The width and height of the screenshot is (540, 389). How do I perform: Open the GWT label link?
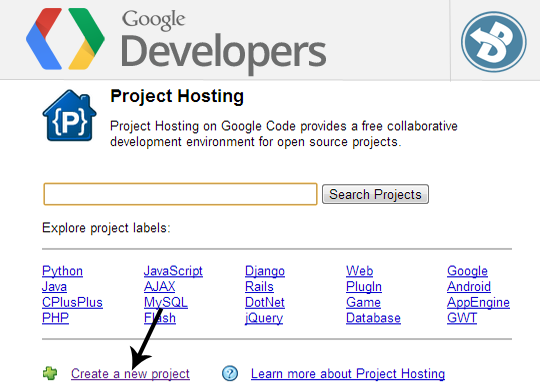[x=462, y=318]
